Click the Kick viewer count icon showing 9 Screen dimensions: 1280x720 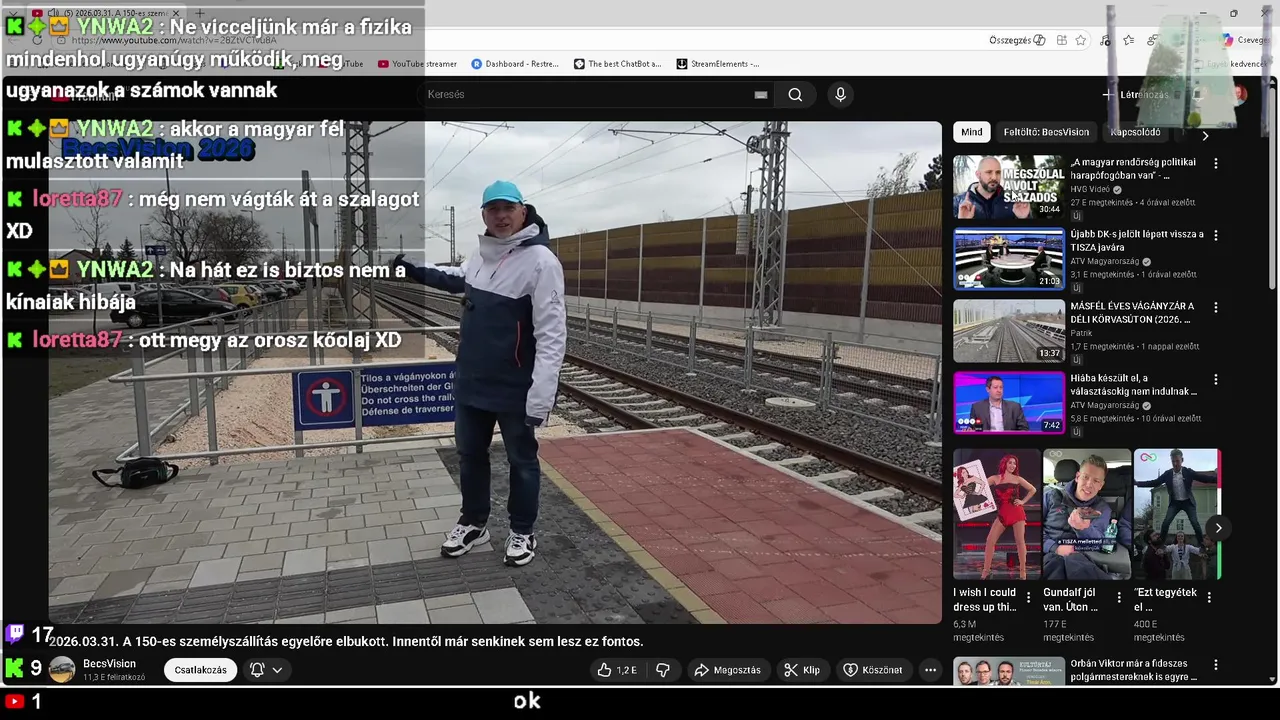click(14, 668)
